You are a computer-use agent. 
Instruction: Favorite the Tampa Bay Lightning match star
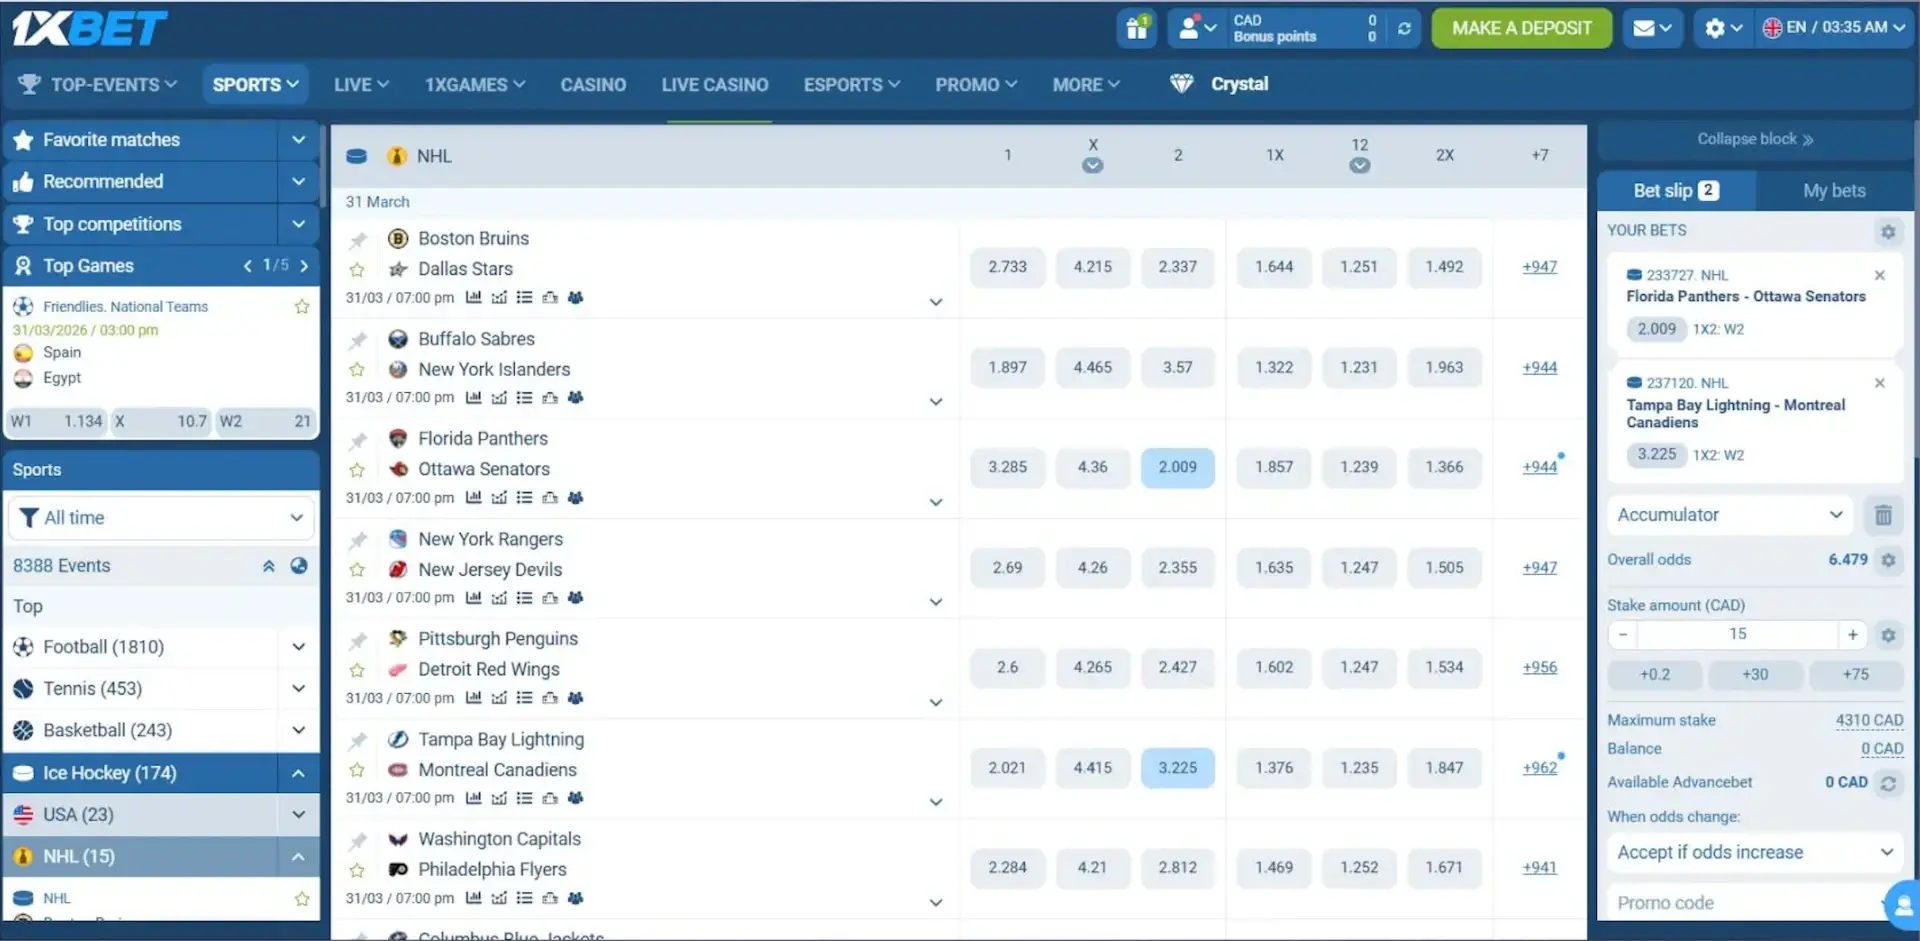pos(357,770)
